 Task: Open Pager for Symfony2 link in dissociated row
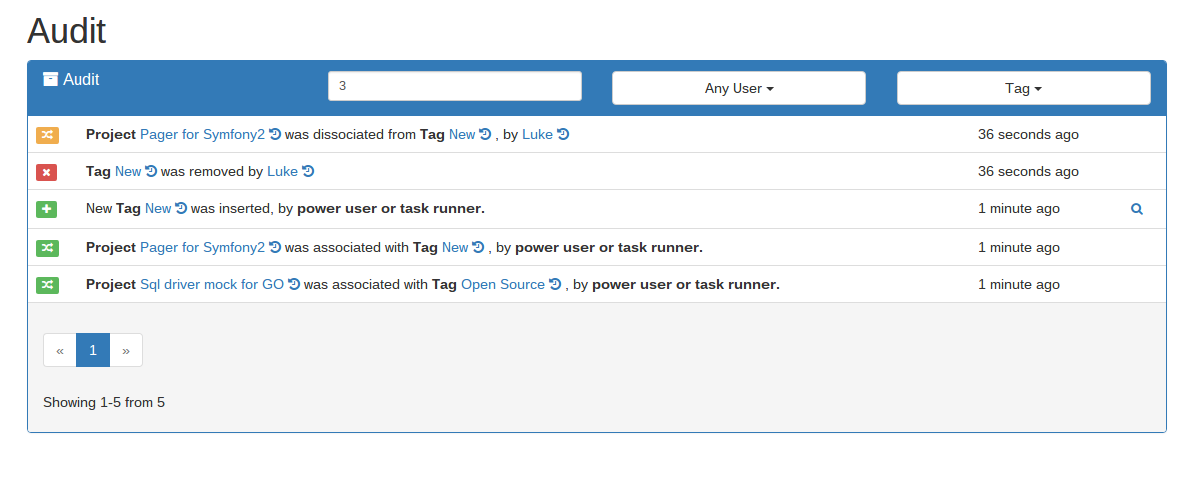(202, 134)
